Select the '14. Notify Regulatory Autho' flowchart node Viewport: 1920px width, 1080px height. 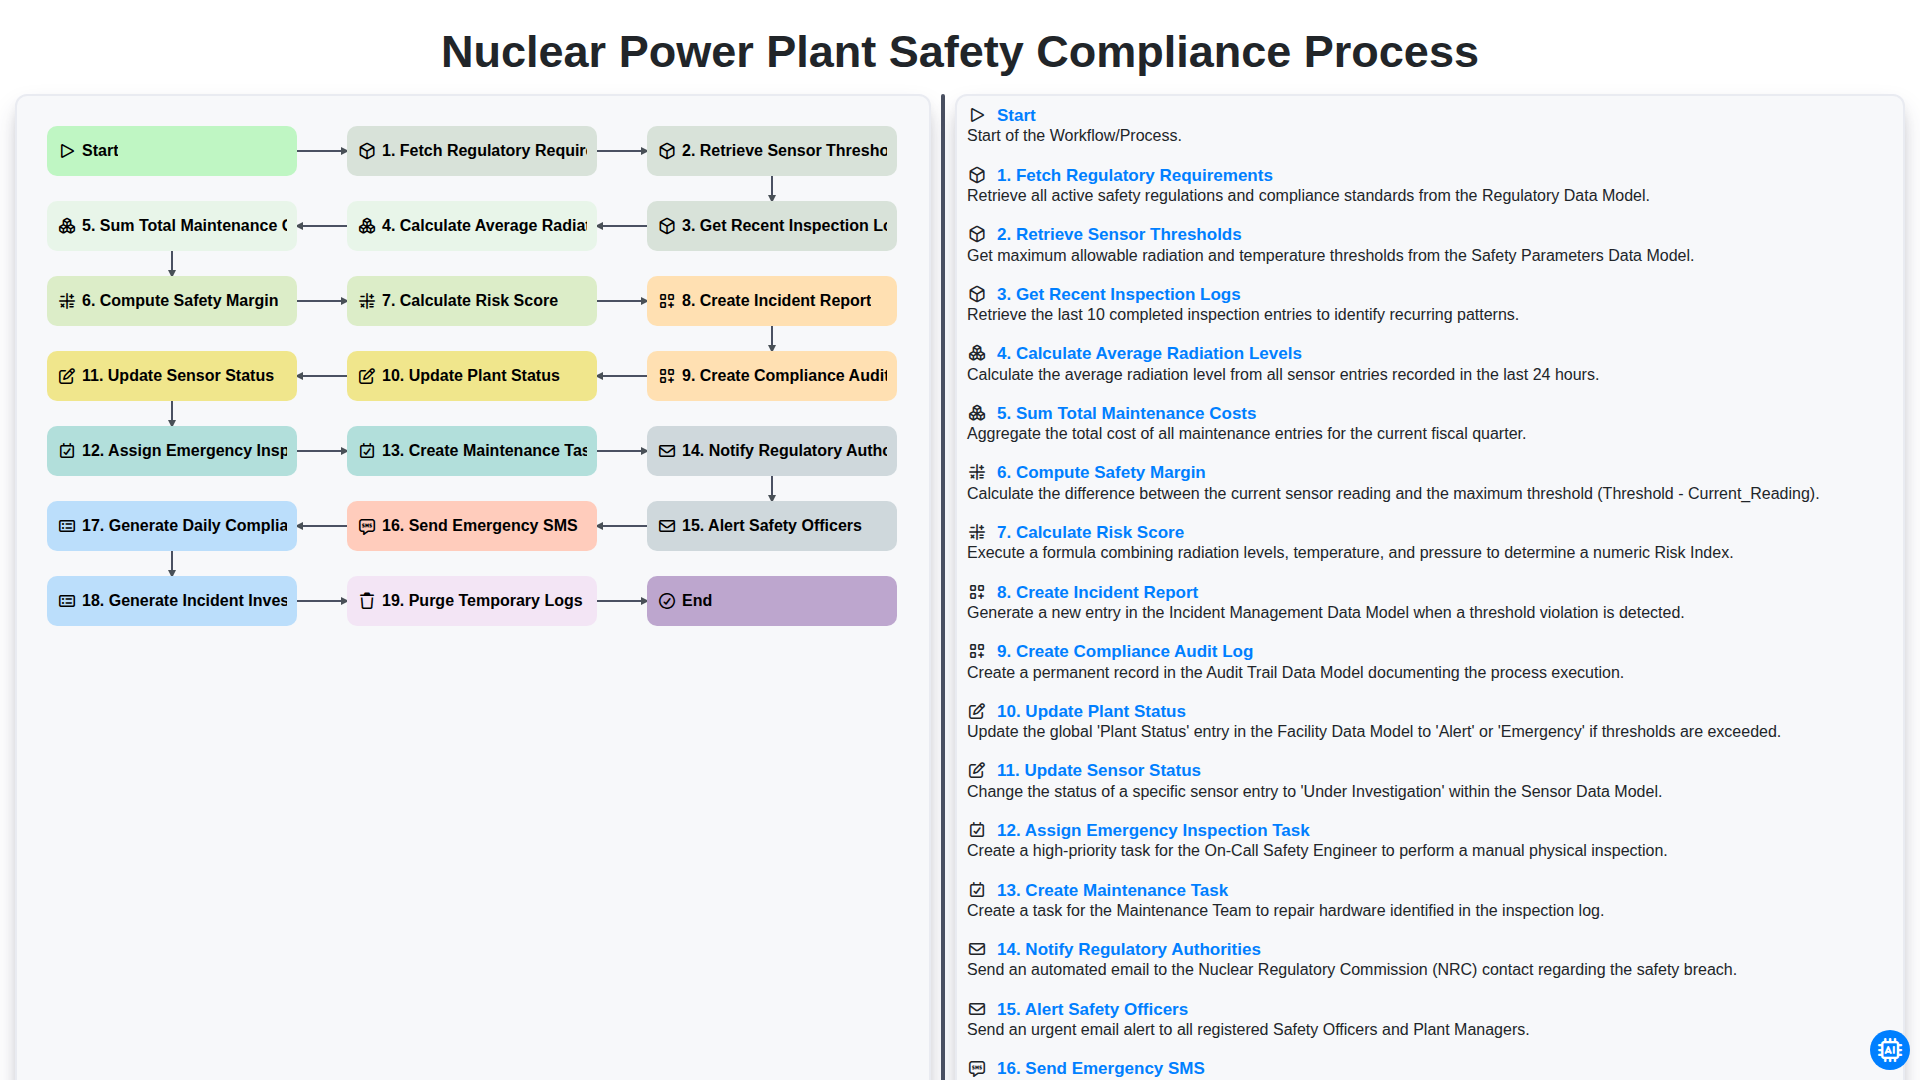tap(772, 451)
